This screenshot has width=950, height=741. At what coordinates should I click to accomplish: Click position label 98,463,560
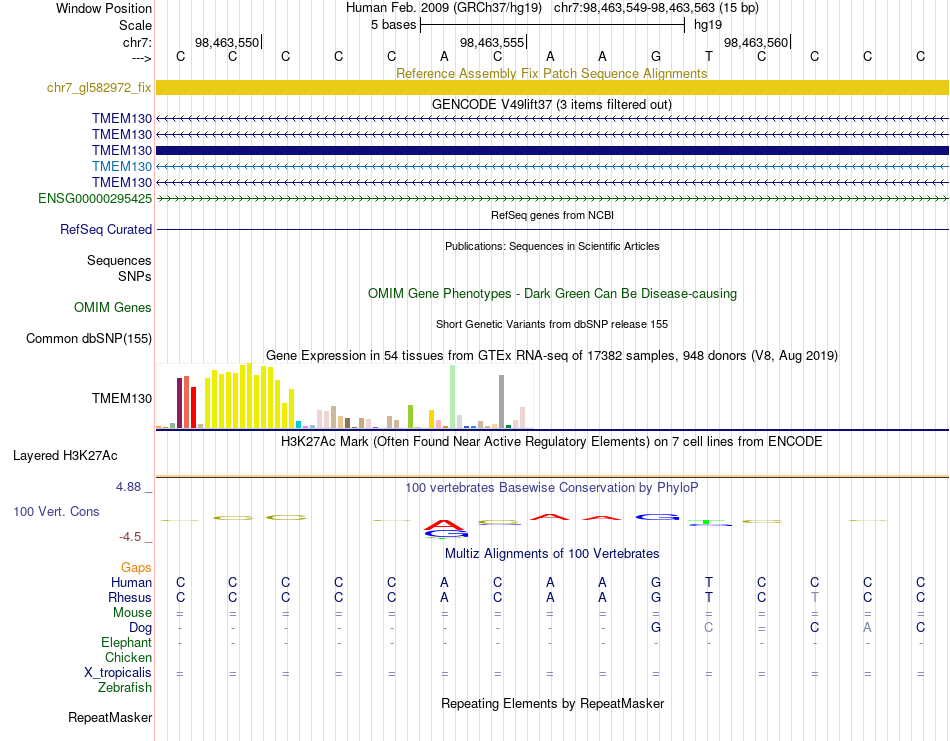[756, 42]
